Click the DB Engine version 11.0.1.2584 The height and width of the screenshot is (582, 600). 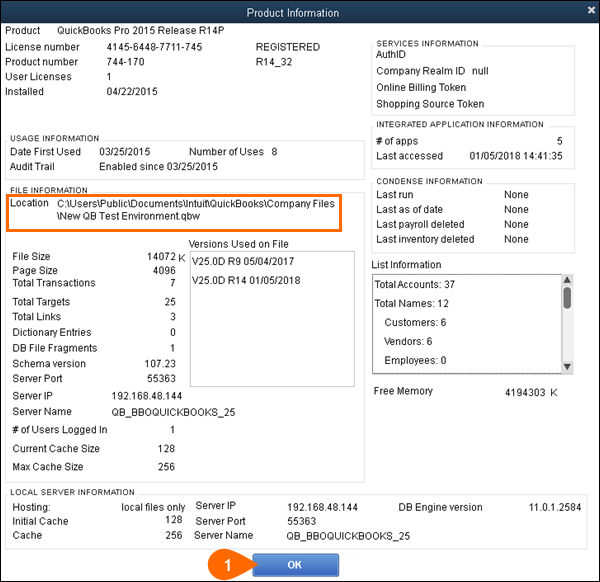coord(555,507)
